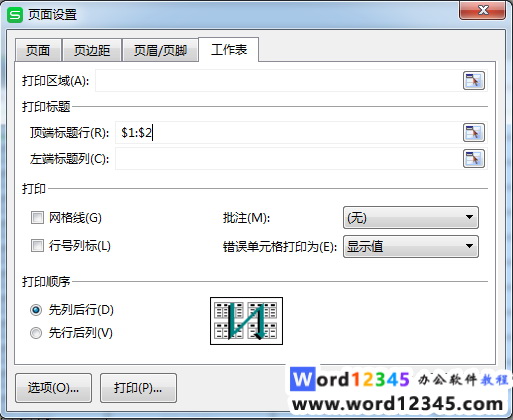The width and height of the screenshot is (513, 420).
Task: Click the 顶端标题行(R) field containing $1:$2
Action: (289, 132)
